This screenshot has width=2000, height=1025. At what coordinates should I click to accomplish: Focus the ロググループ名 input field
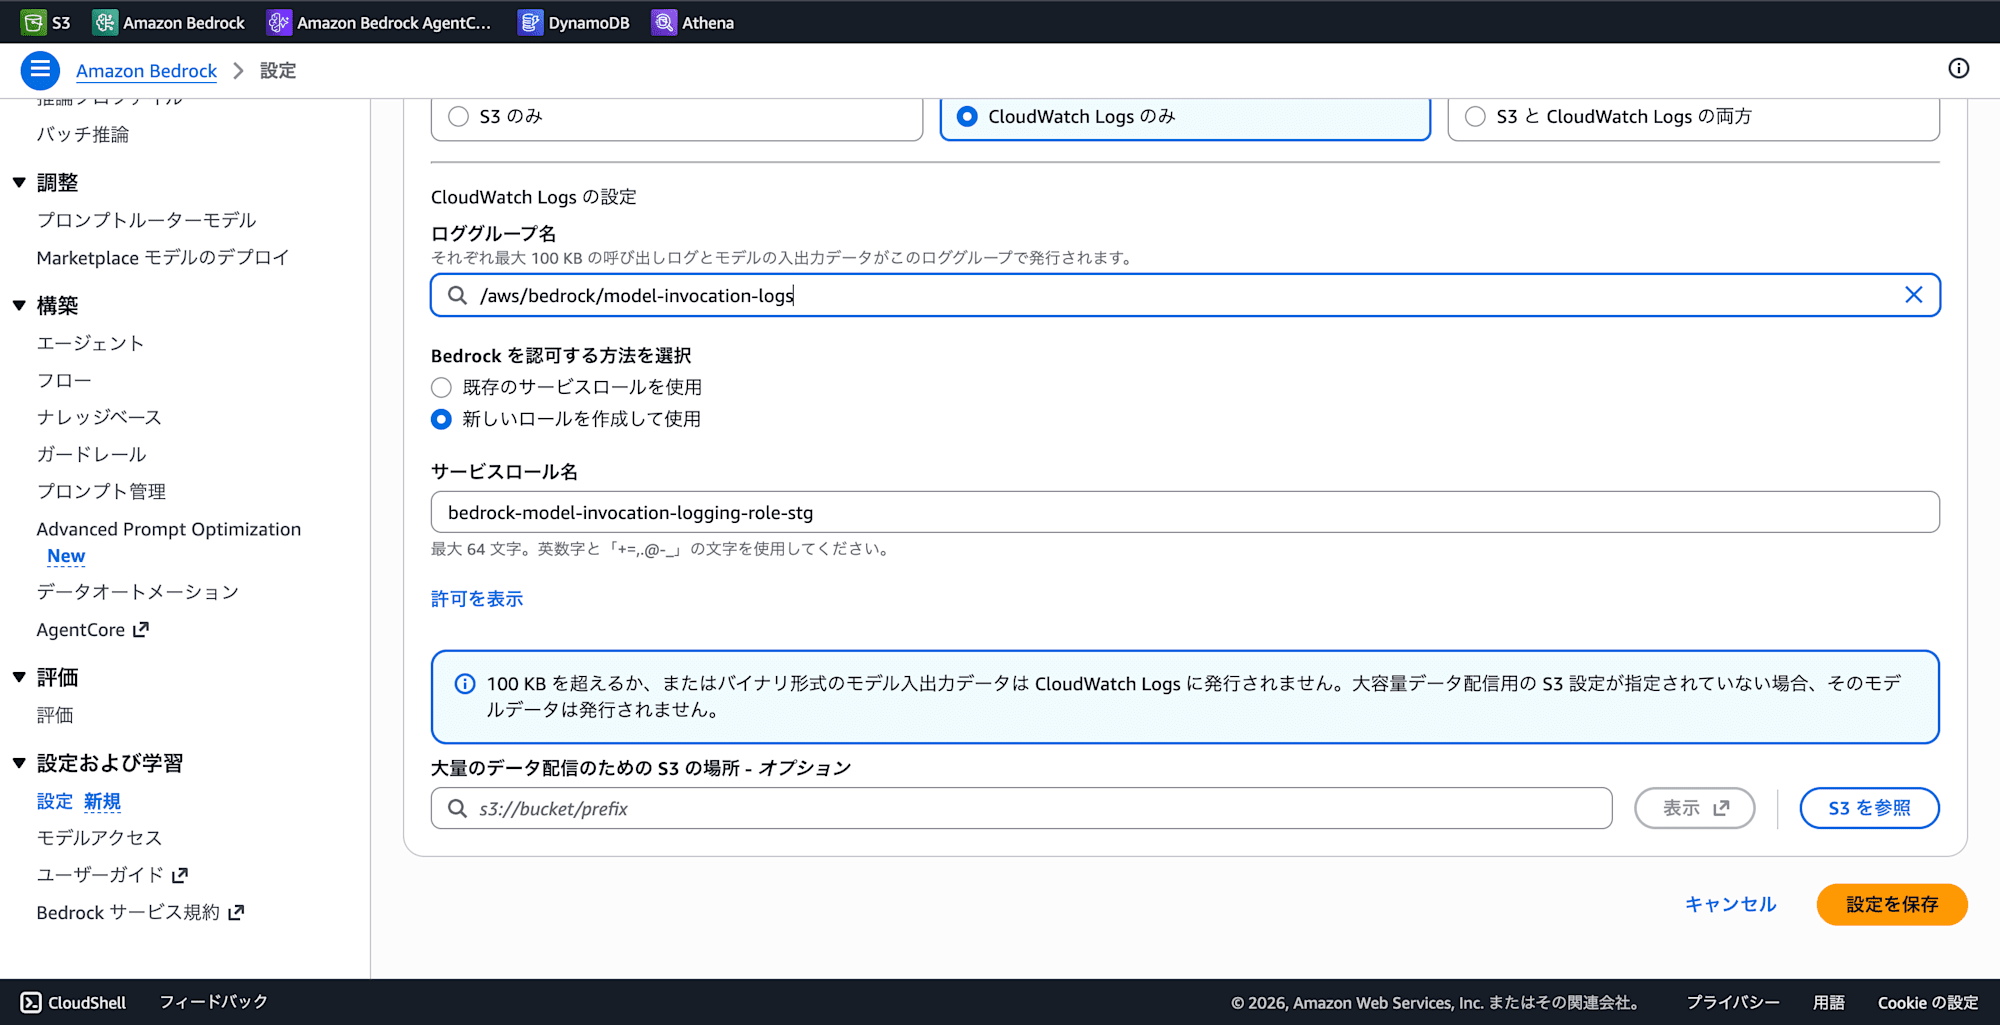1185,295
